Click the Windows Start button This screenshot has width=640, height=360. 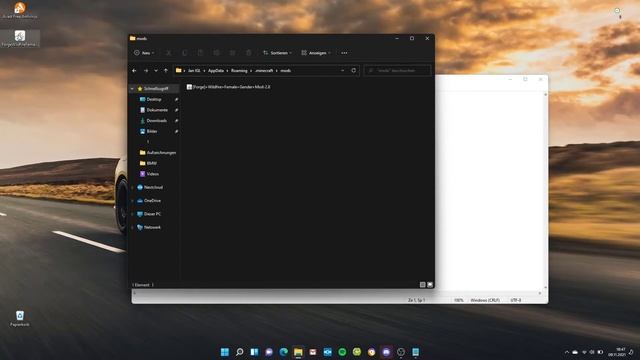225,352
